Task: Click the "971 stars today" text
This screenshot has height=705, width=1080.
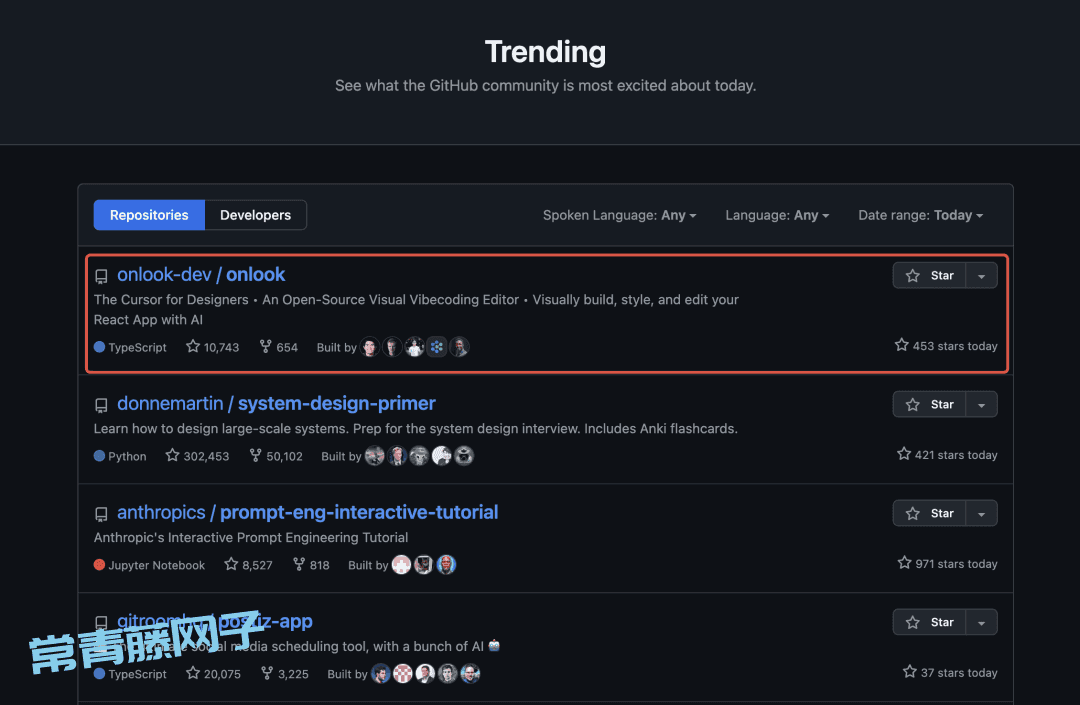Action: tap(947, 563)
